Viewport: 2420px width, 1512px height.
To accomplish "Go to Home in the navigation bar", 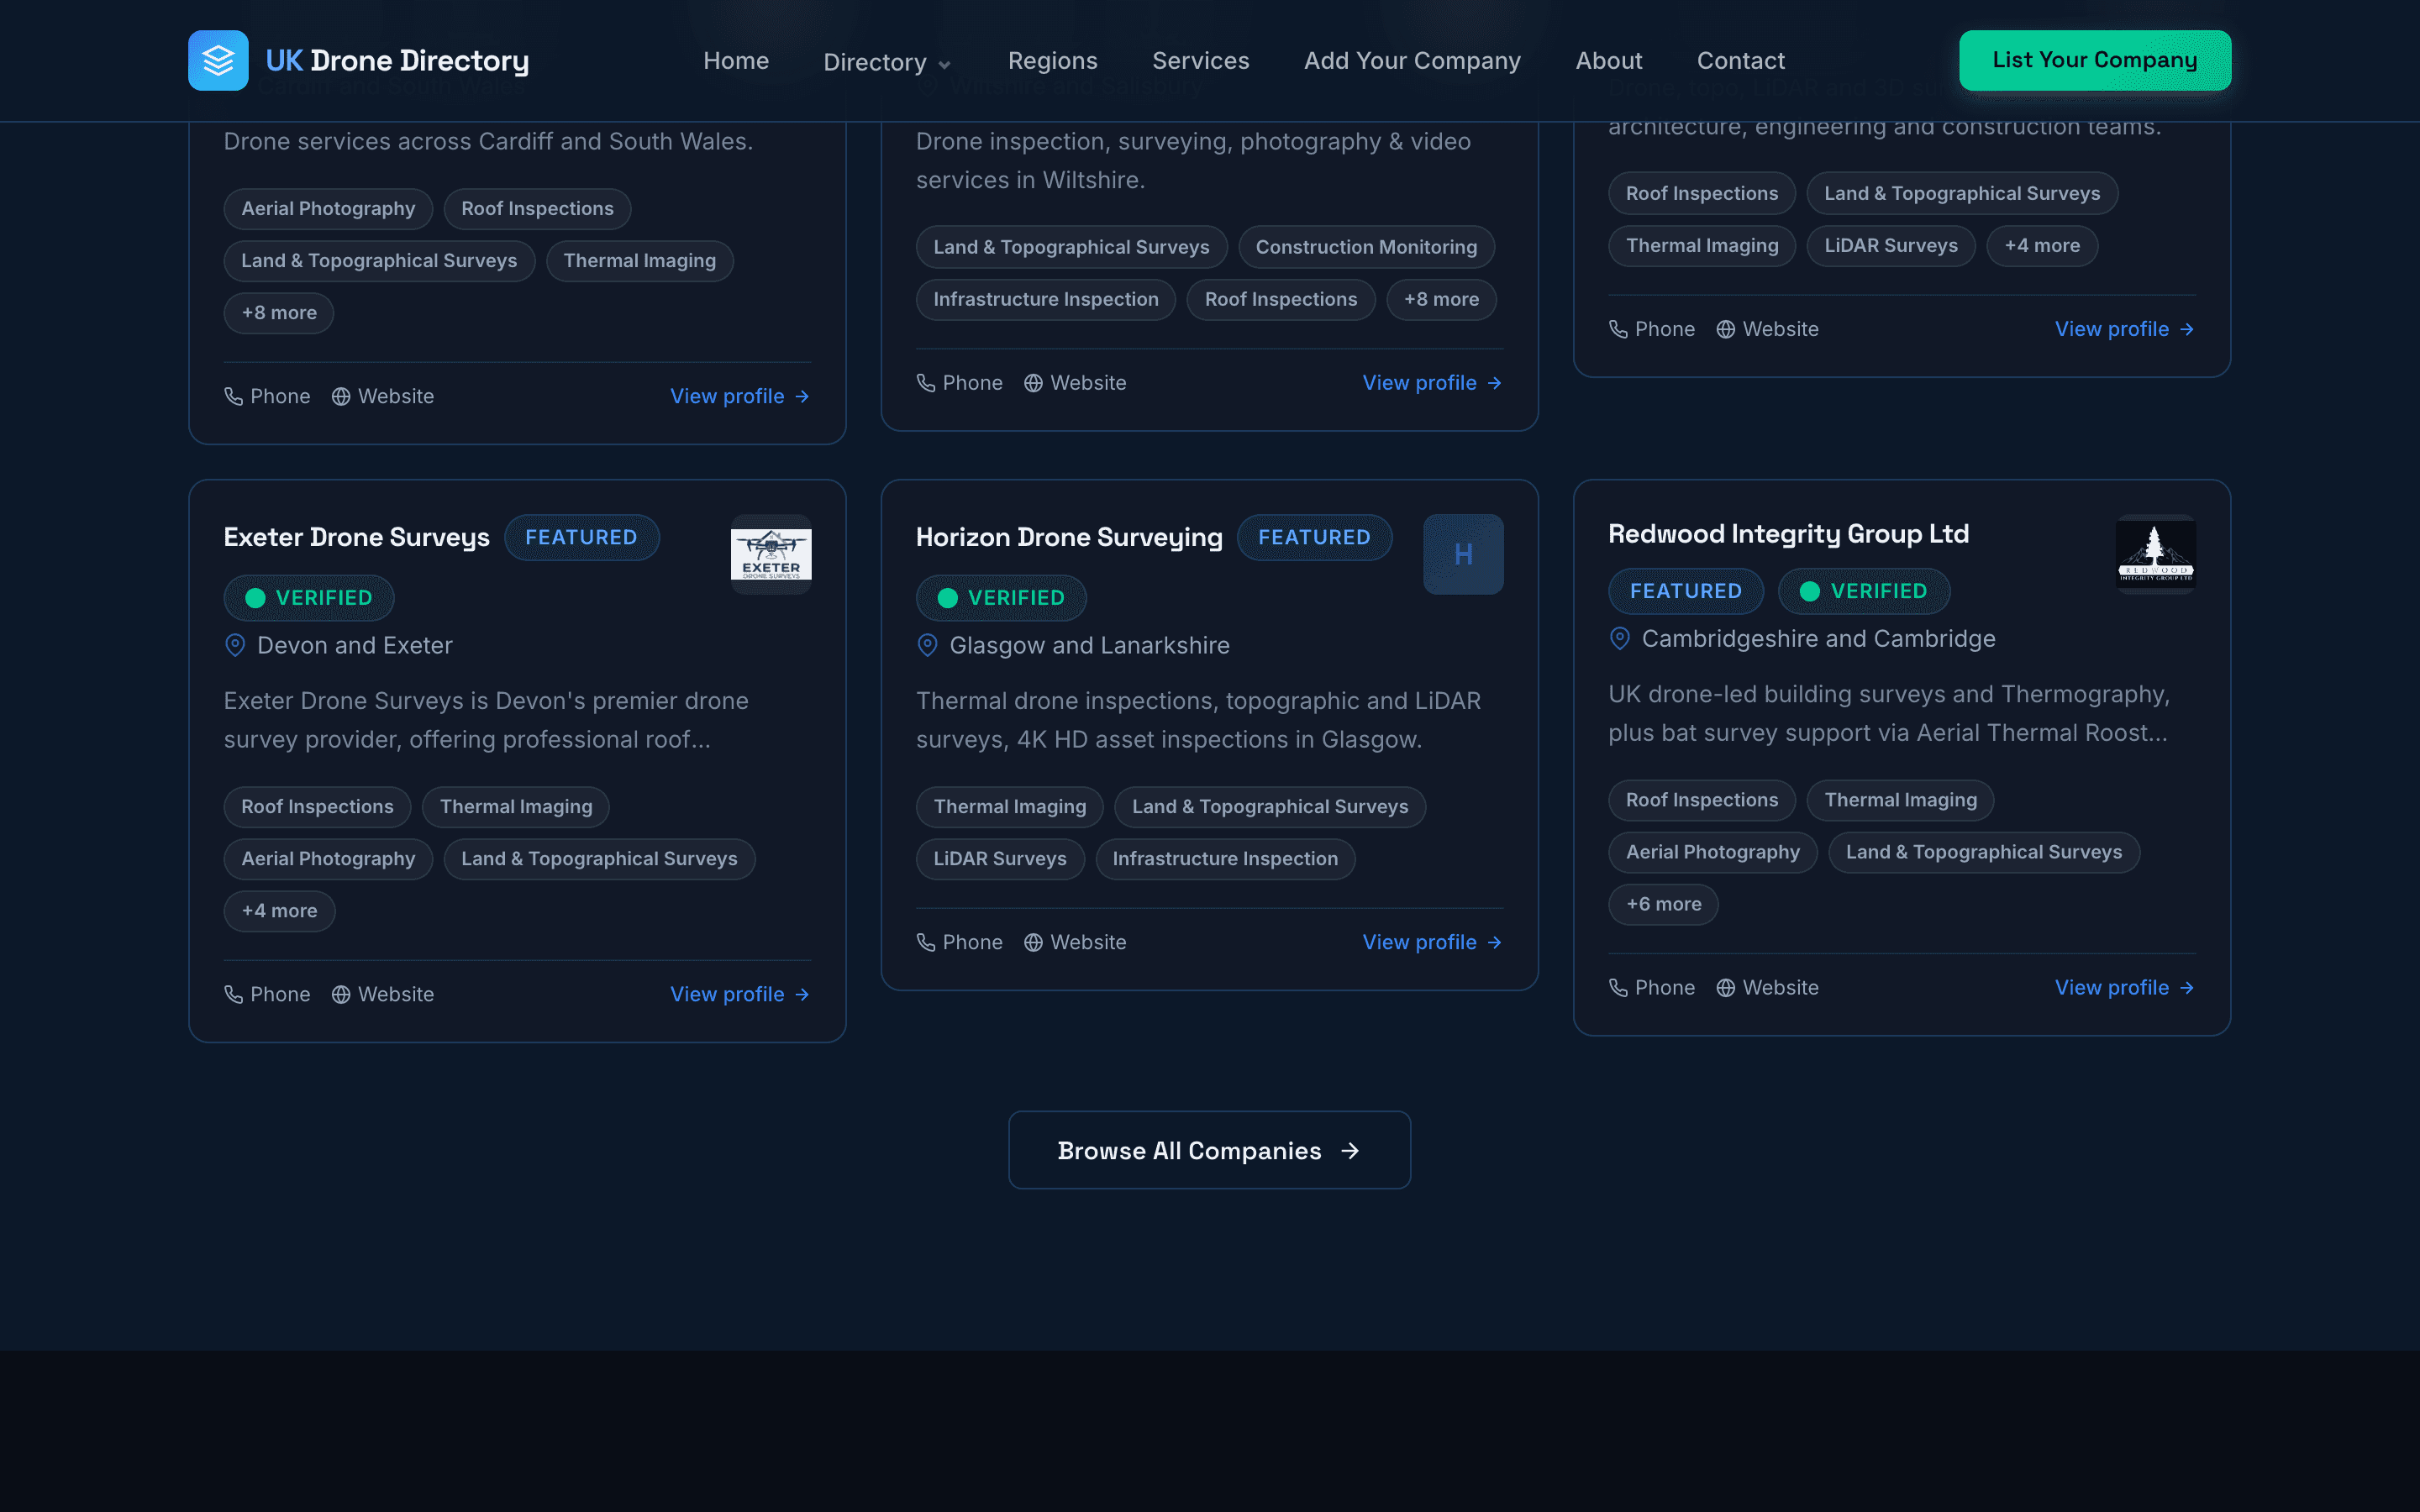I will tap(736, 60).
